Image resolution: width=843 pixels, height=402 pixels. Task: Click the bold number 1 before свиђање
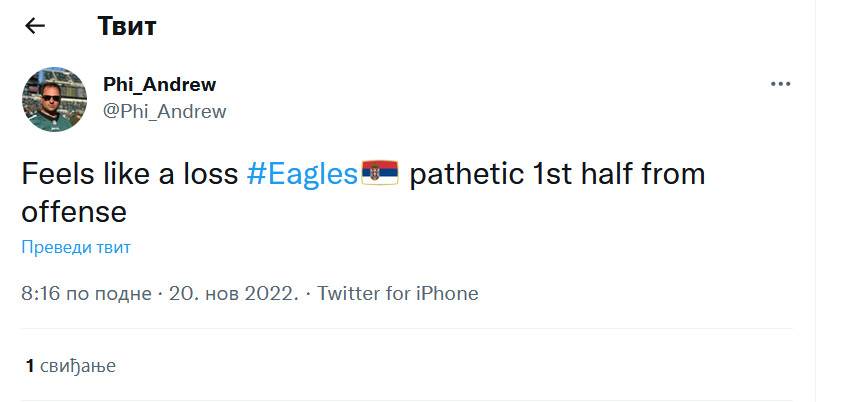pyautogui.click(x=30, y=366)
